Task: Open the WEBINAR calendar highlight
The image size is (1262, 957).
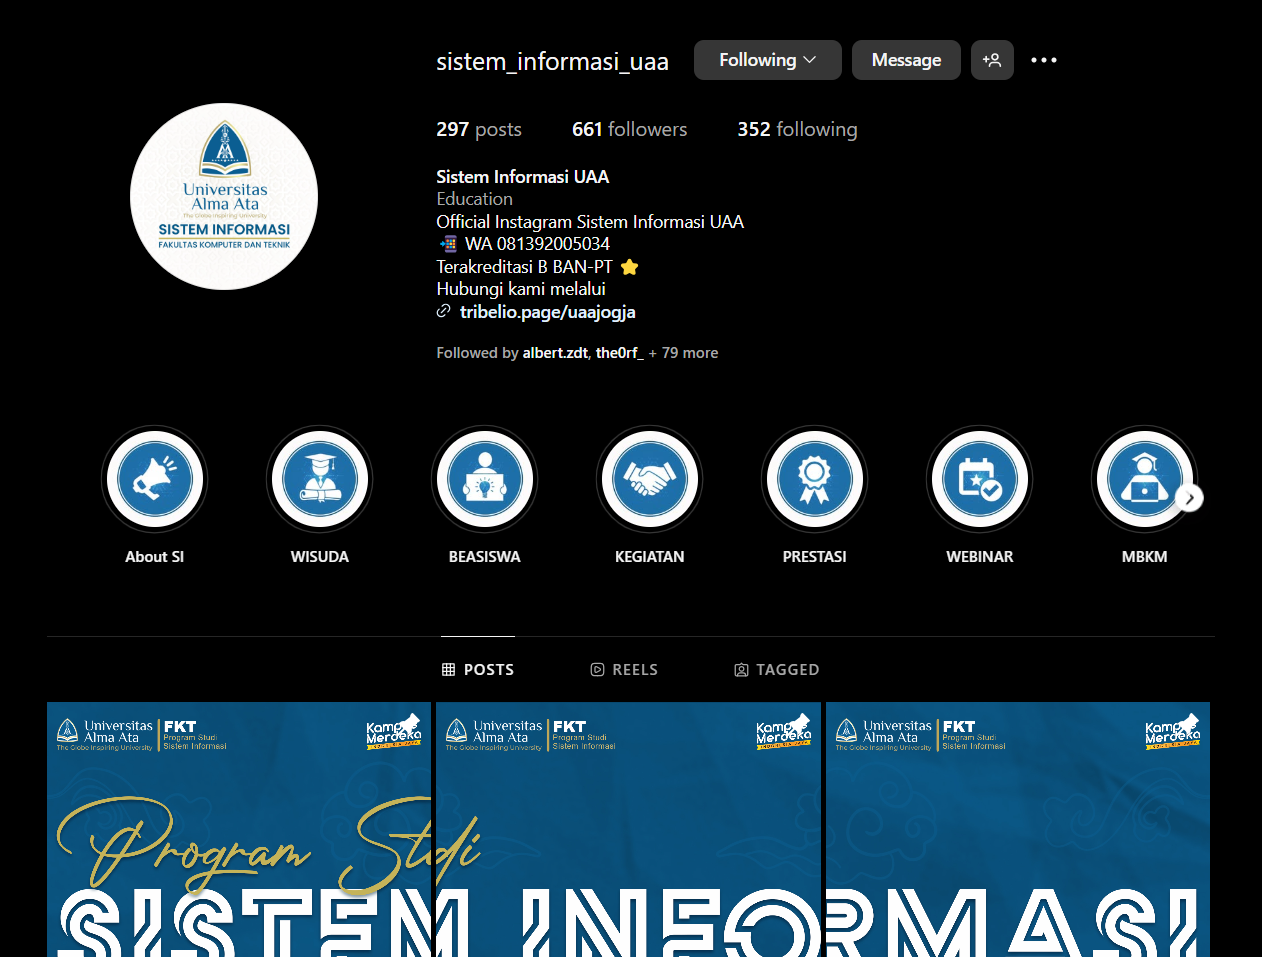Action: click(x=979, y=479)
